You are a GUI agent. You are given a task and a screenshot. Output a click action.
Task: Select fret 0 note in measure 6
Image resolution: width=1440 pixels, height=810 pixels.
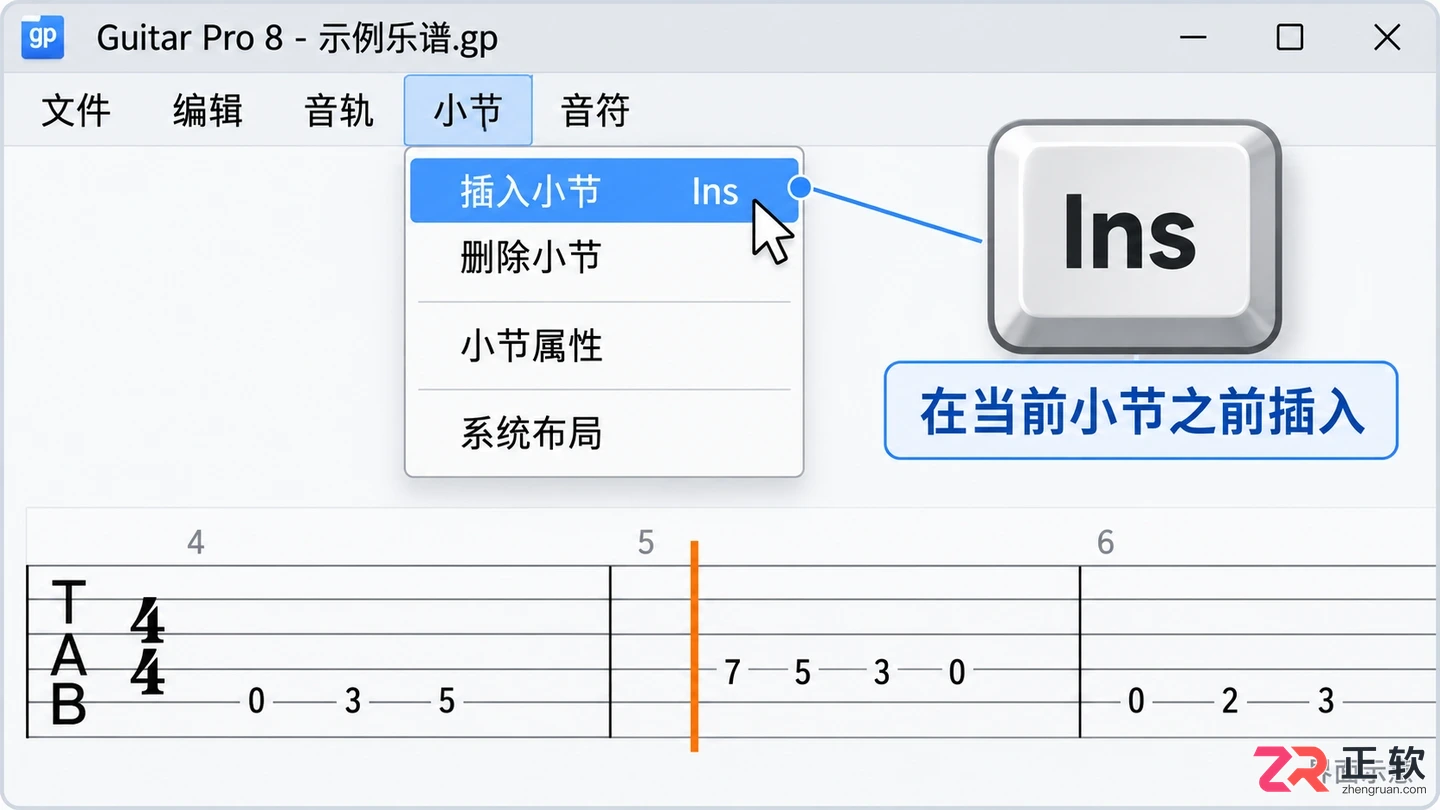coord(1136,702)
